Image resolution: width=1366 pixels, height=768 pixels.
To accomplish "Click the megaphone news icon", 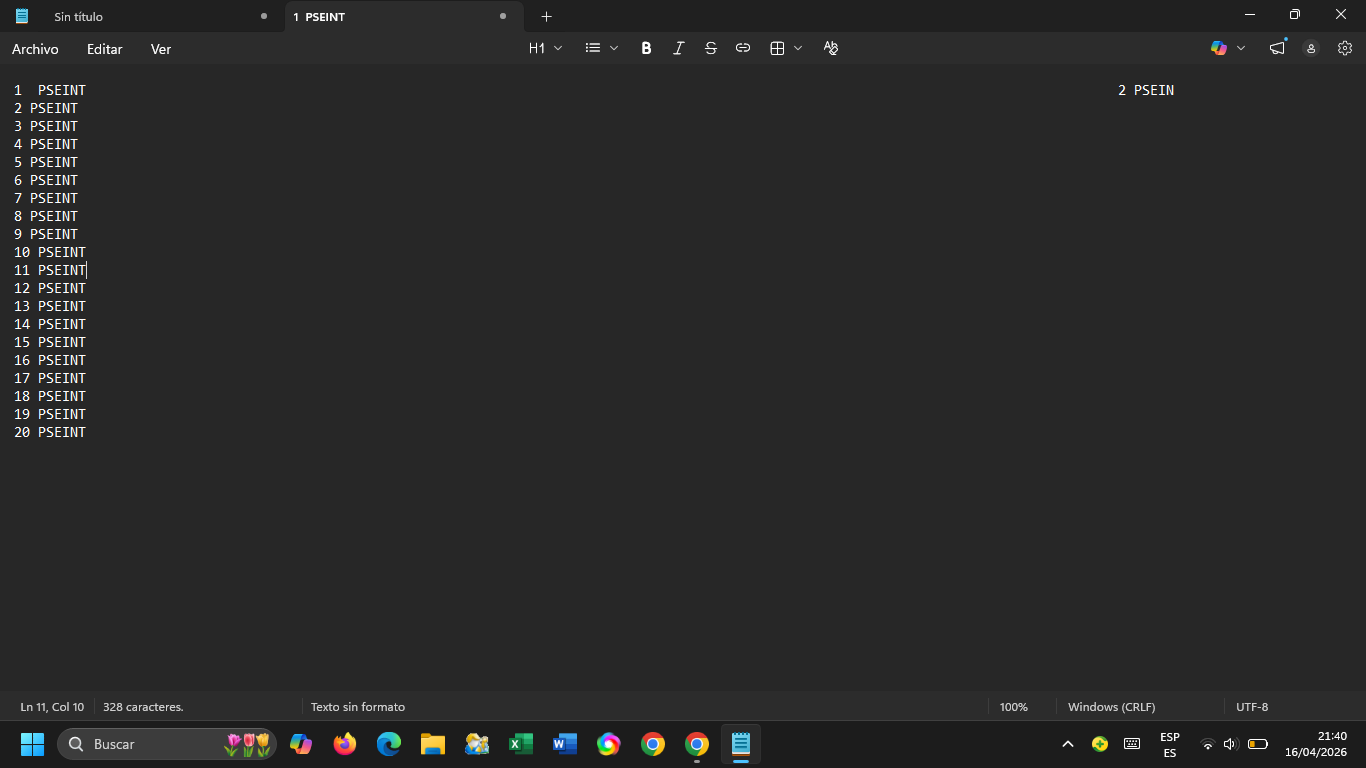I will (1277, 48).
